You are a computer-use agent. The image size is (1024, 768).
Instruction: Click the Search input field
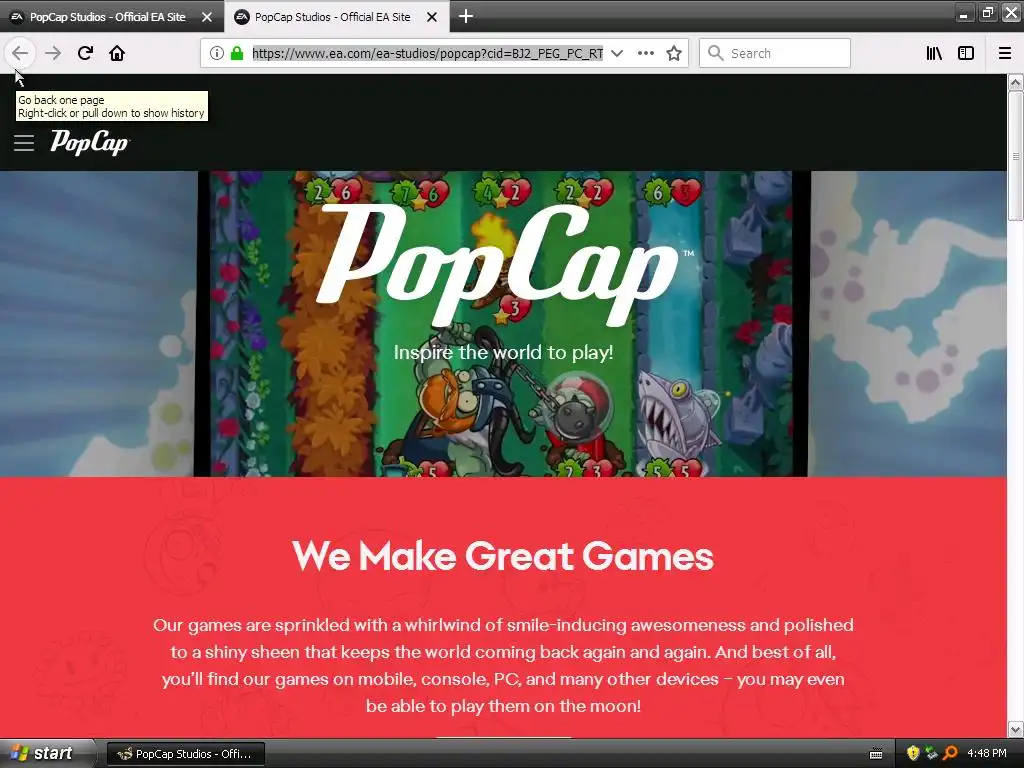tap(775, 53)
